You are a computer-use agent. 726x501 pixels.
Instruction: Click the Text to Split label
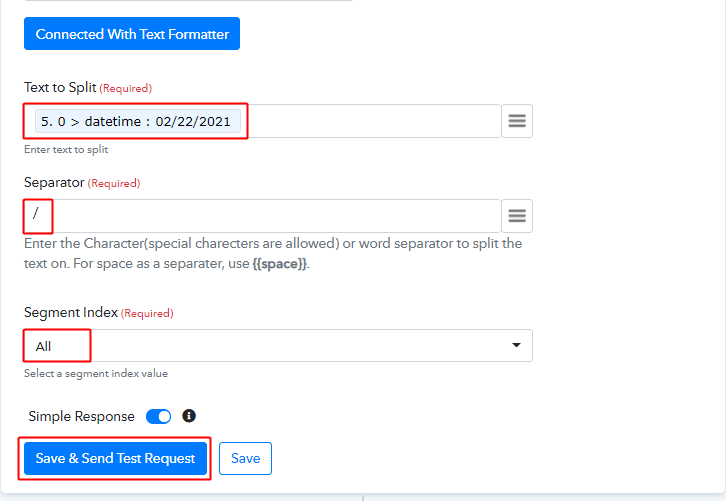click(x=60, y=88)
